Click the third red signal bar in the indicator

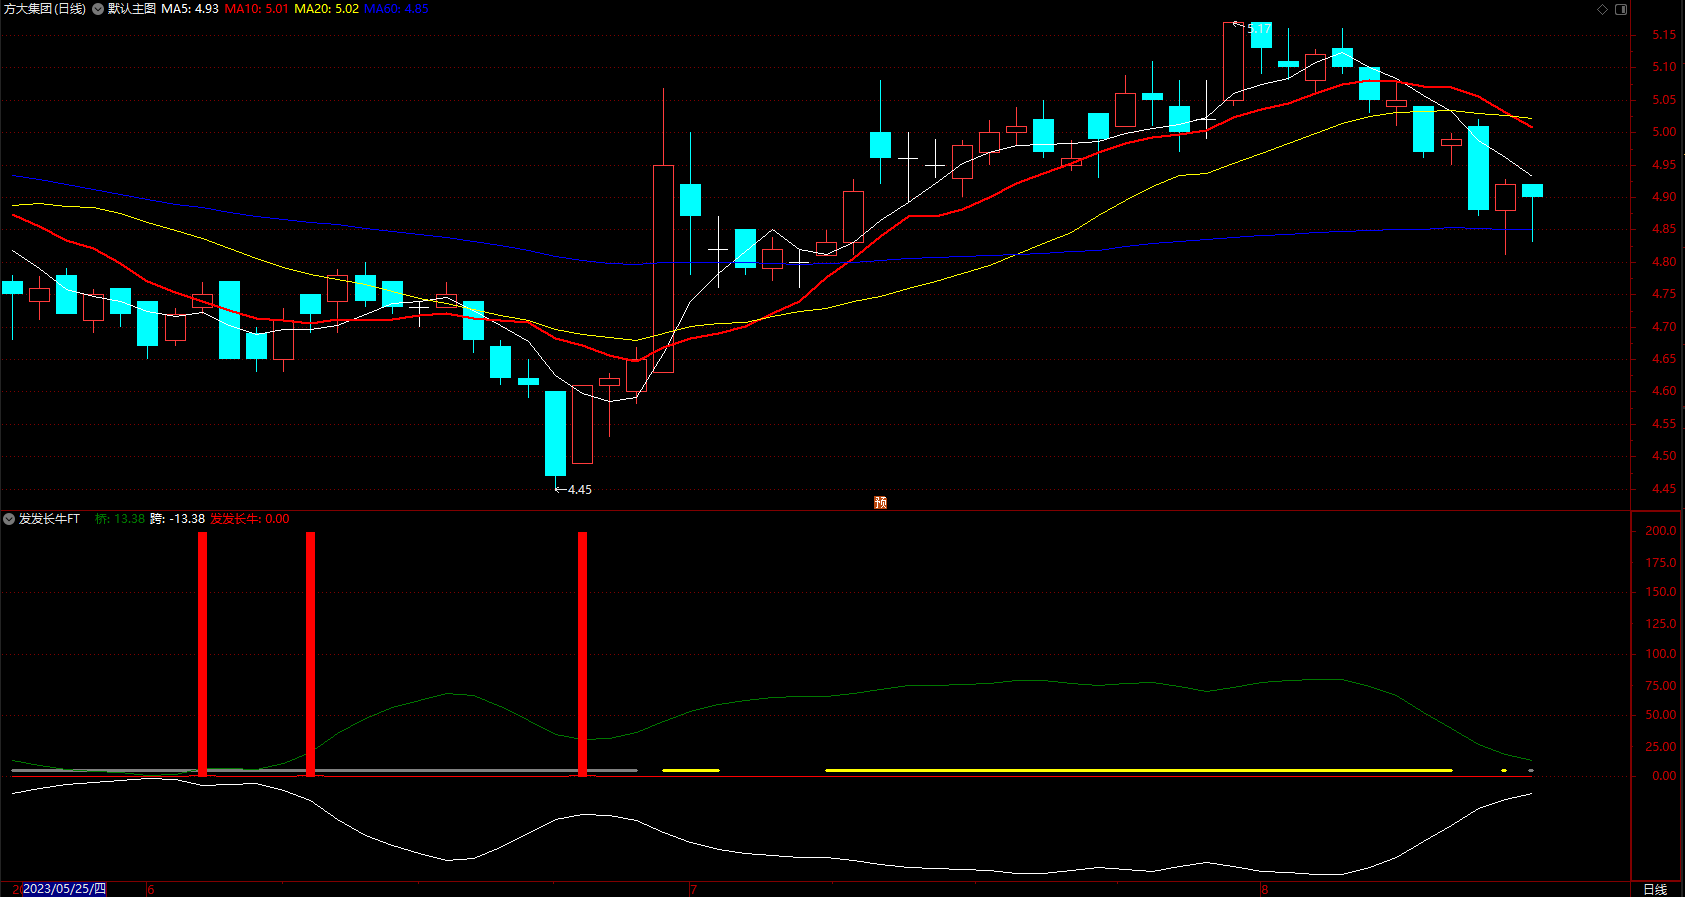click(583, 654)
